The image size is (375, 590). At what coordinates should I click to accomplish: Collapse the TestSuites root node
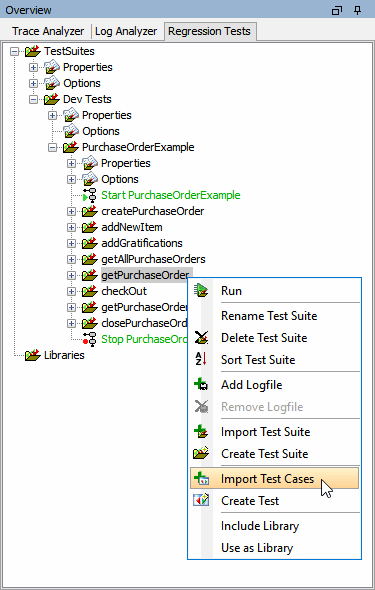pos(14,51)
